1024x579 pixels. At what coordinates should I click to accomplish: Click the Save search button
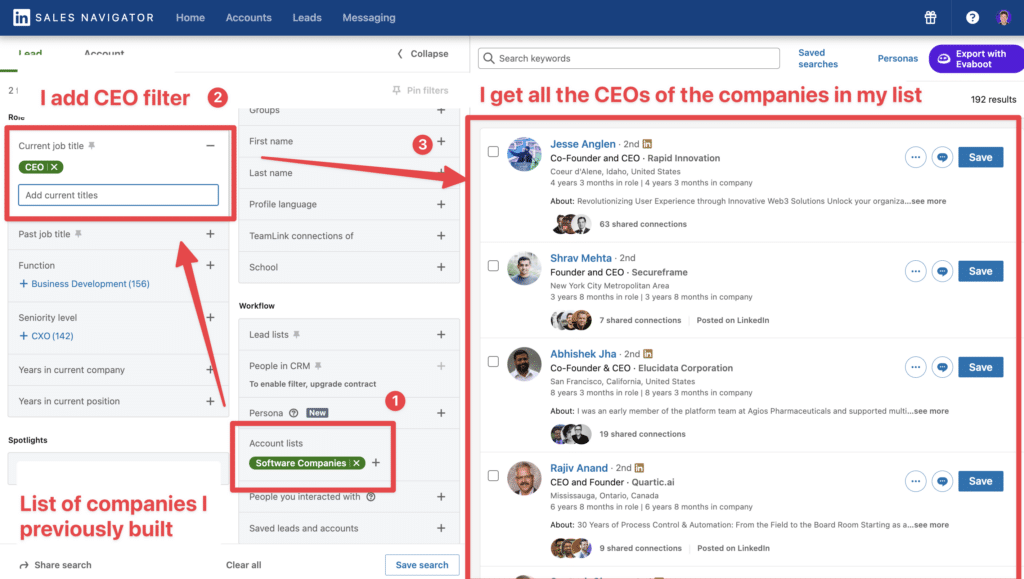tap(422, 565)
